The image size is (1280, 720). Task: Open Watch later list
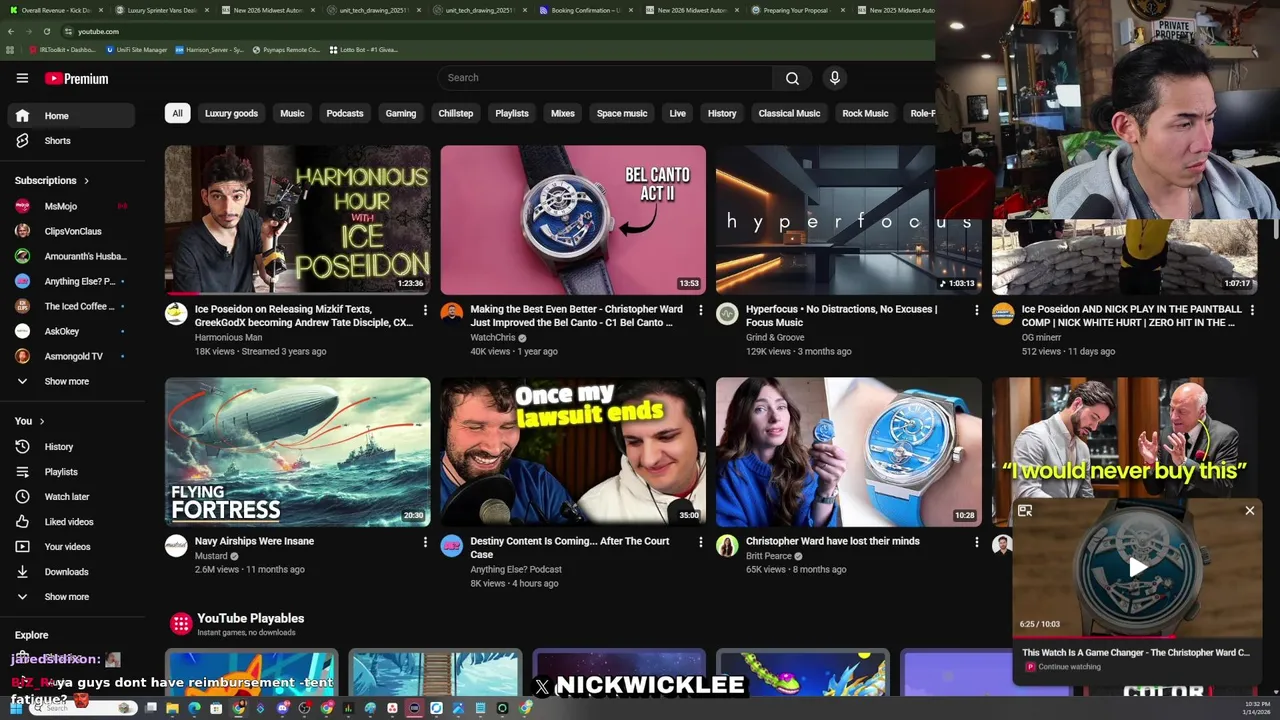(x=70, y=497)
